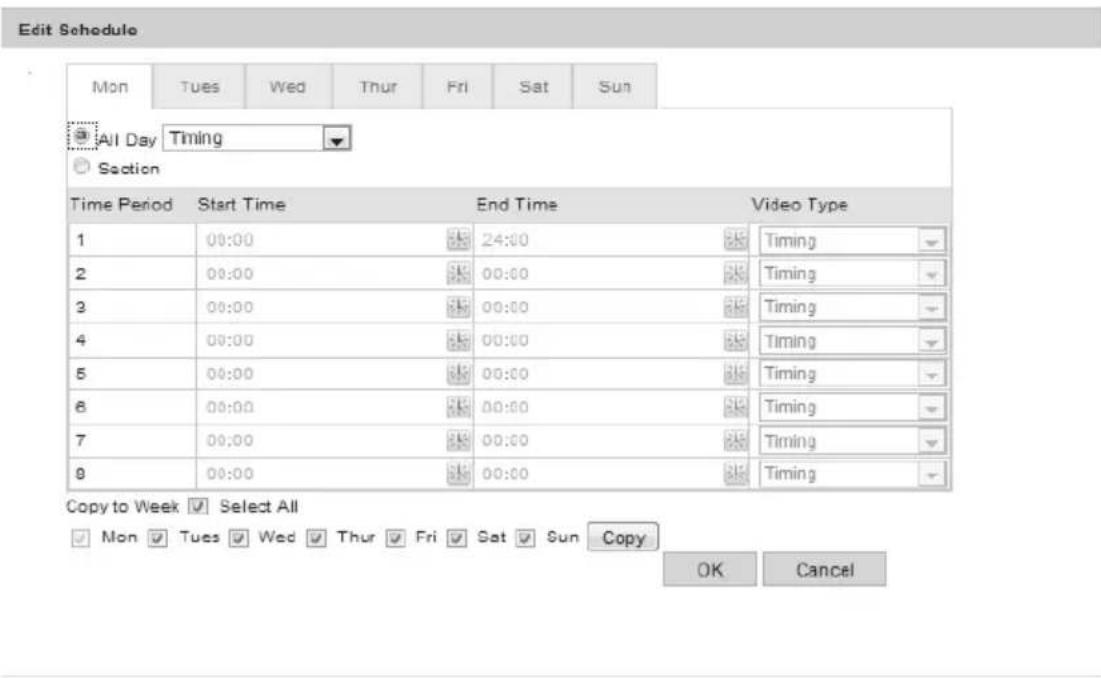Switch to the Wed tab
This screenshot has height=678, width=1101.
(x=288, y=87)
